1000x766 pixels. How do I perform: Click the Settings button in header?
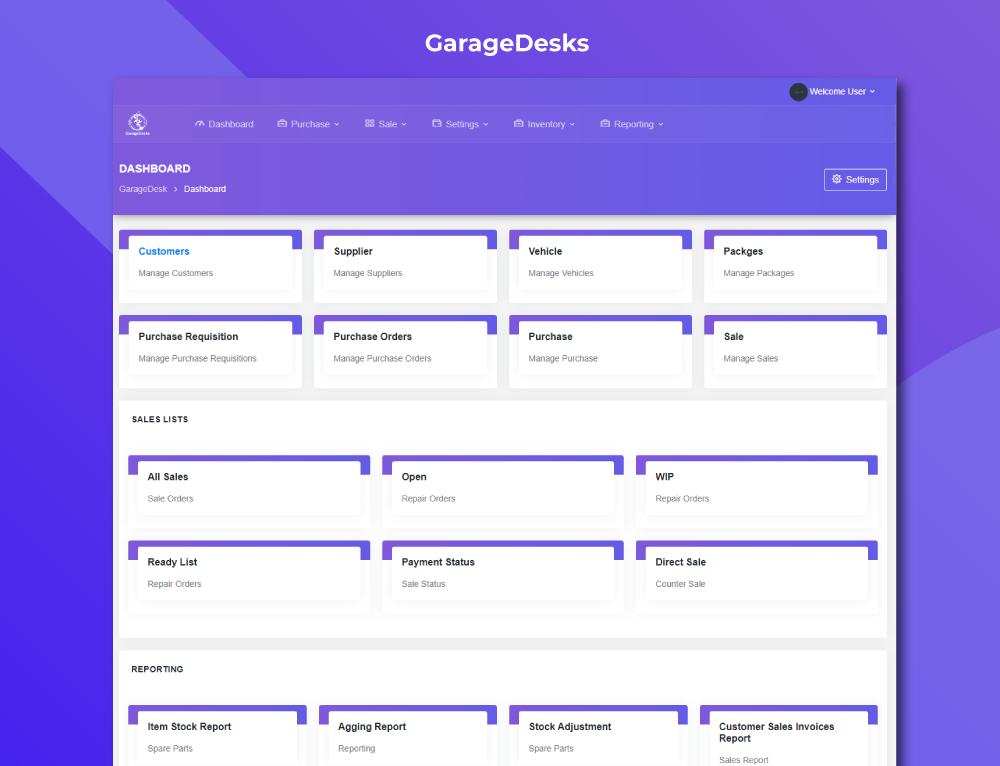[855, 180]
